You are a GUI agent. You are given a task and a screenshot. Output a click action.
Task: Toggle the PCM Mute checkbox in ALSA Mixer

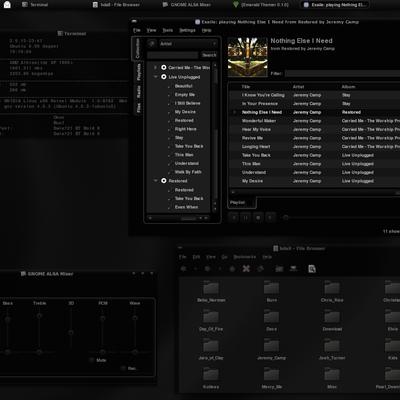coord(92,360)
